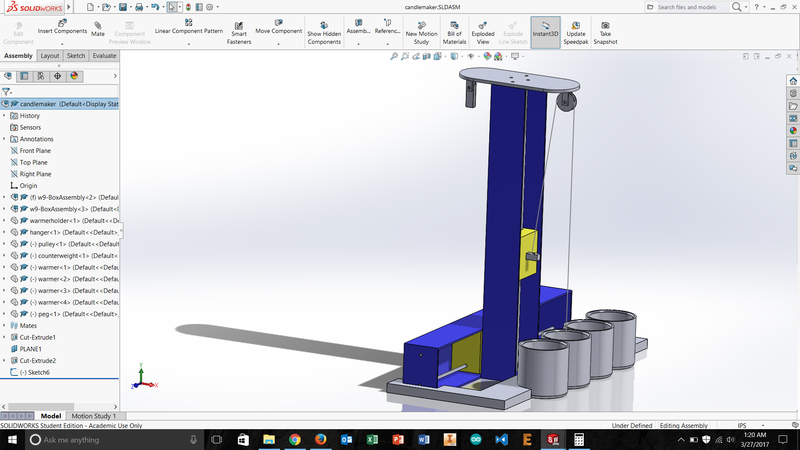800x450 pixels.
Task: Switch to the Evaluate tab
Action: [x=104, y=56]
